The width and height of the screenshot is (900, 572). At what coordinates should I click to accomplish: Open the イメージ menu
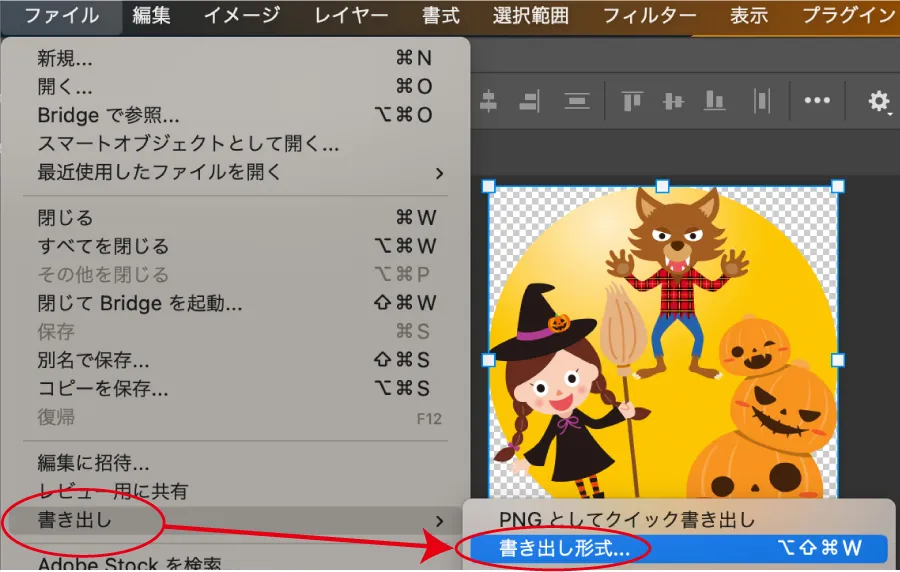(x=242, y=15)
